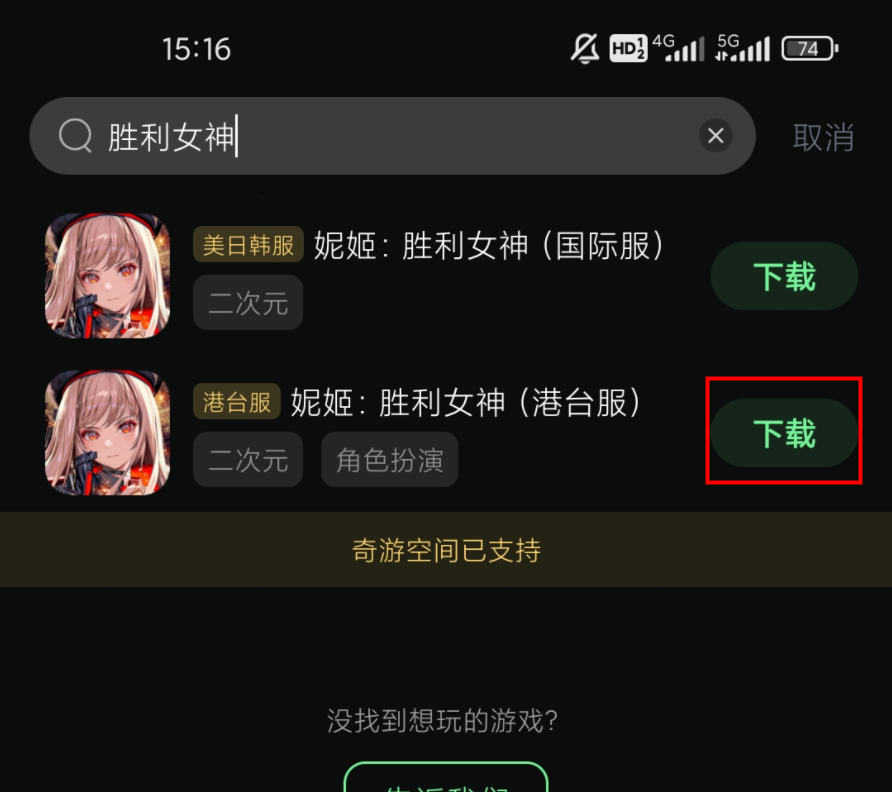This screenshot has height=792, width=892.
Task: Open 国际服 game icon thumbnail
Action: point(108,276)
